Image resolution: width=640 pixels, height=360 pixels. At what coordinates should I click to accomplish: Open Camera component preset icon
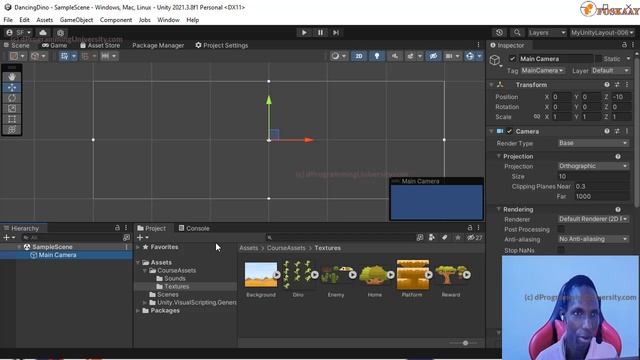pyautogui.click(x=617, y=131)
